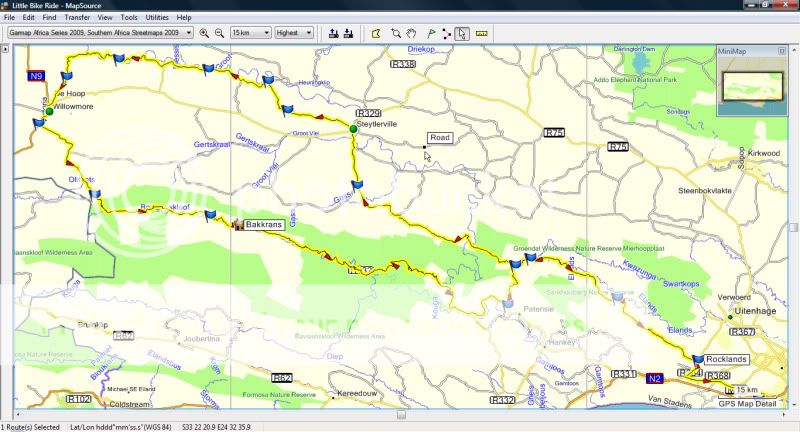
Task: Expand the hidden left data pane
Action: tap(5, 49)
